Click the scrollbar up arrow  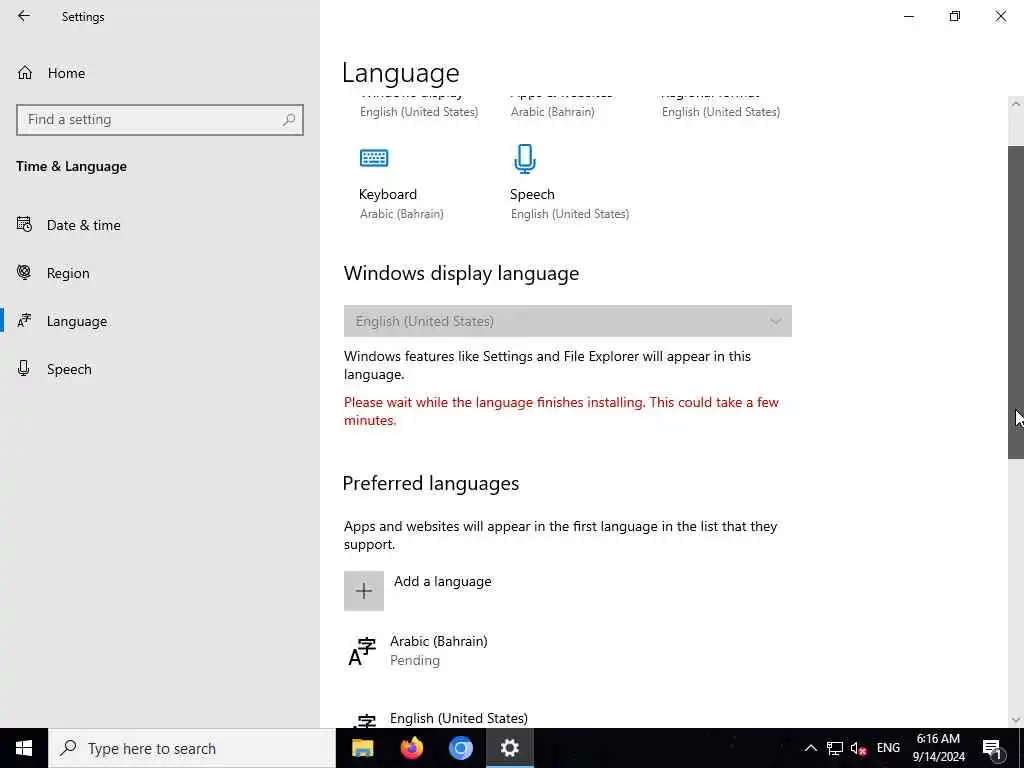point(1016,104)
